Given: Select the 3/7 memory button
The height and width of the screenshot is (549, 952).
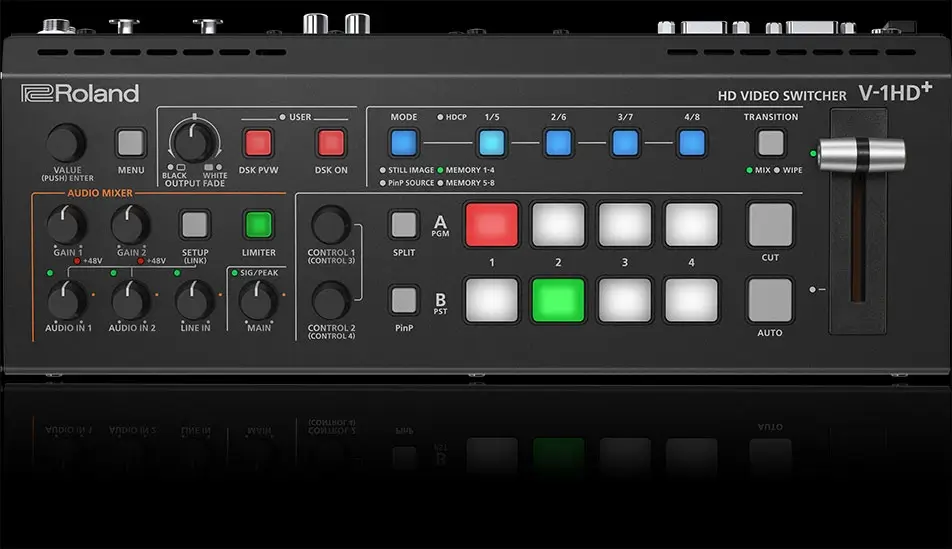Looking at the screenshot, I should click(x=625, y=143).
